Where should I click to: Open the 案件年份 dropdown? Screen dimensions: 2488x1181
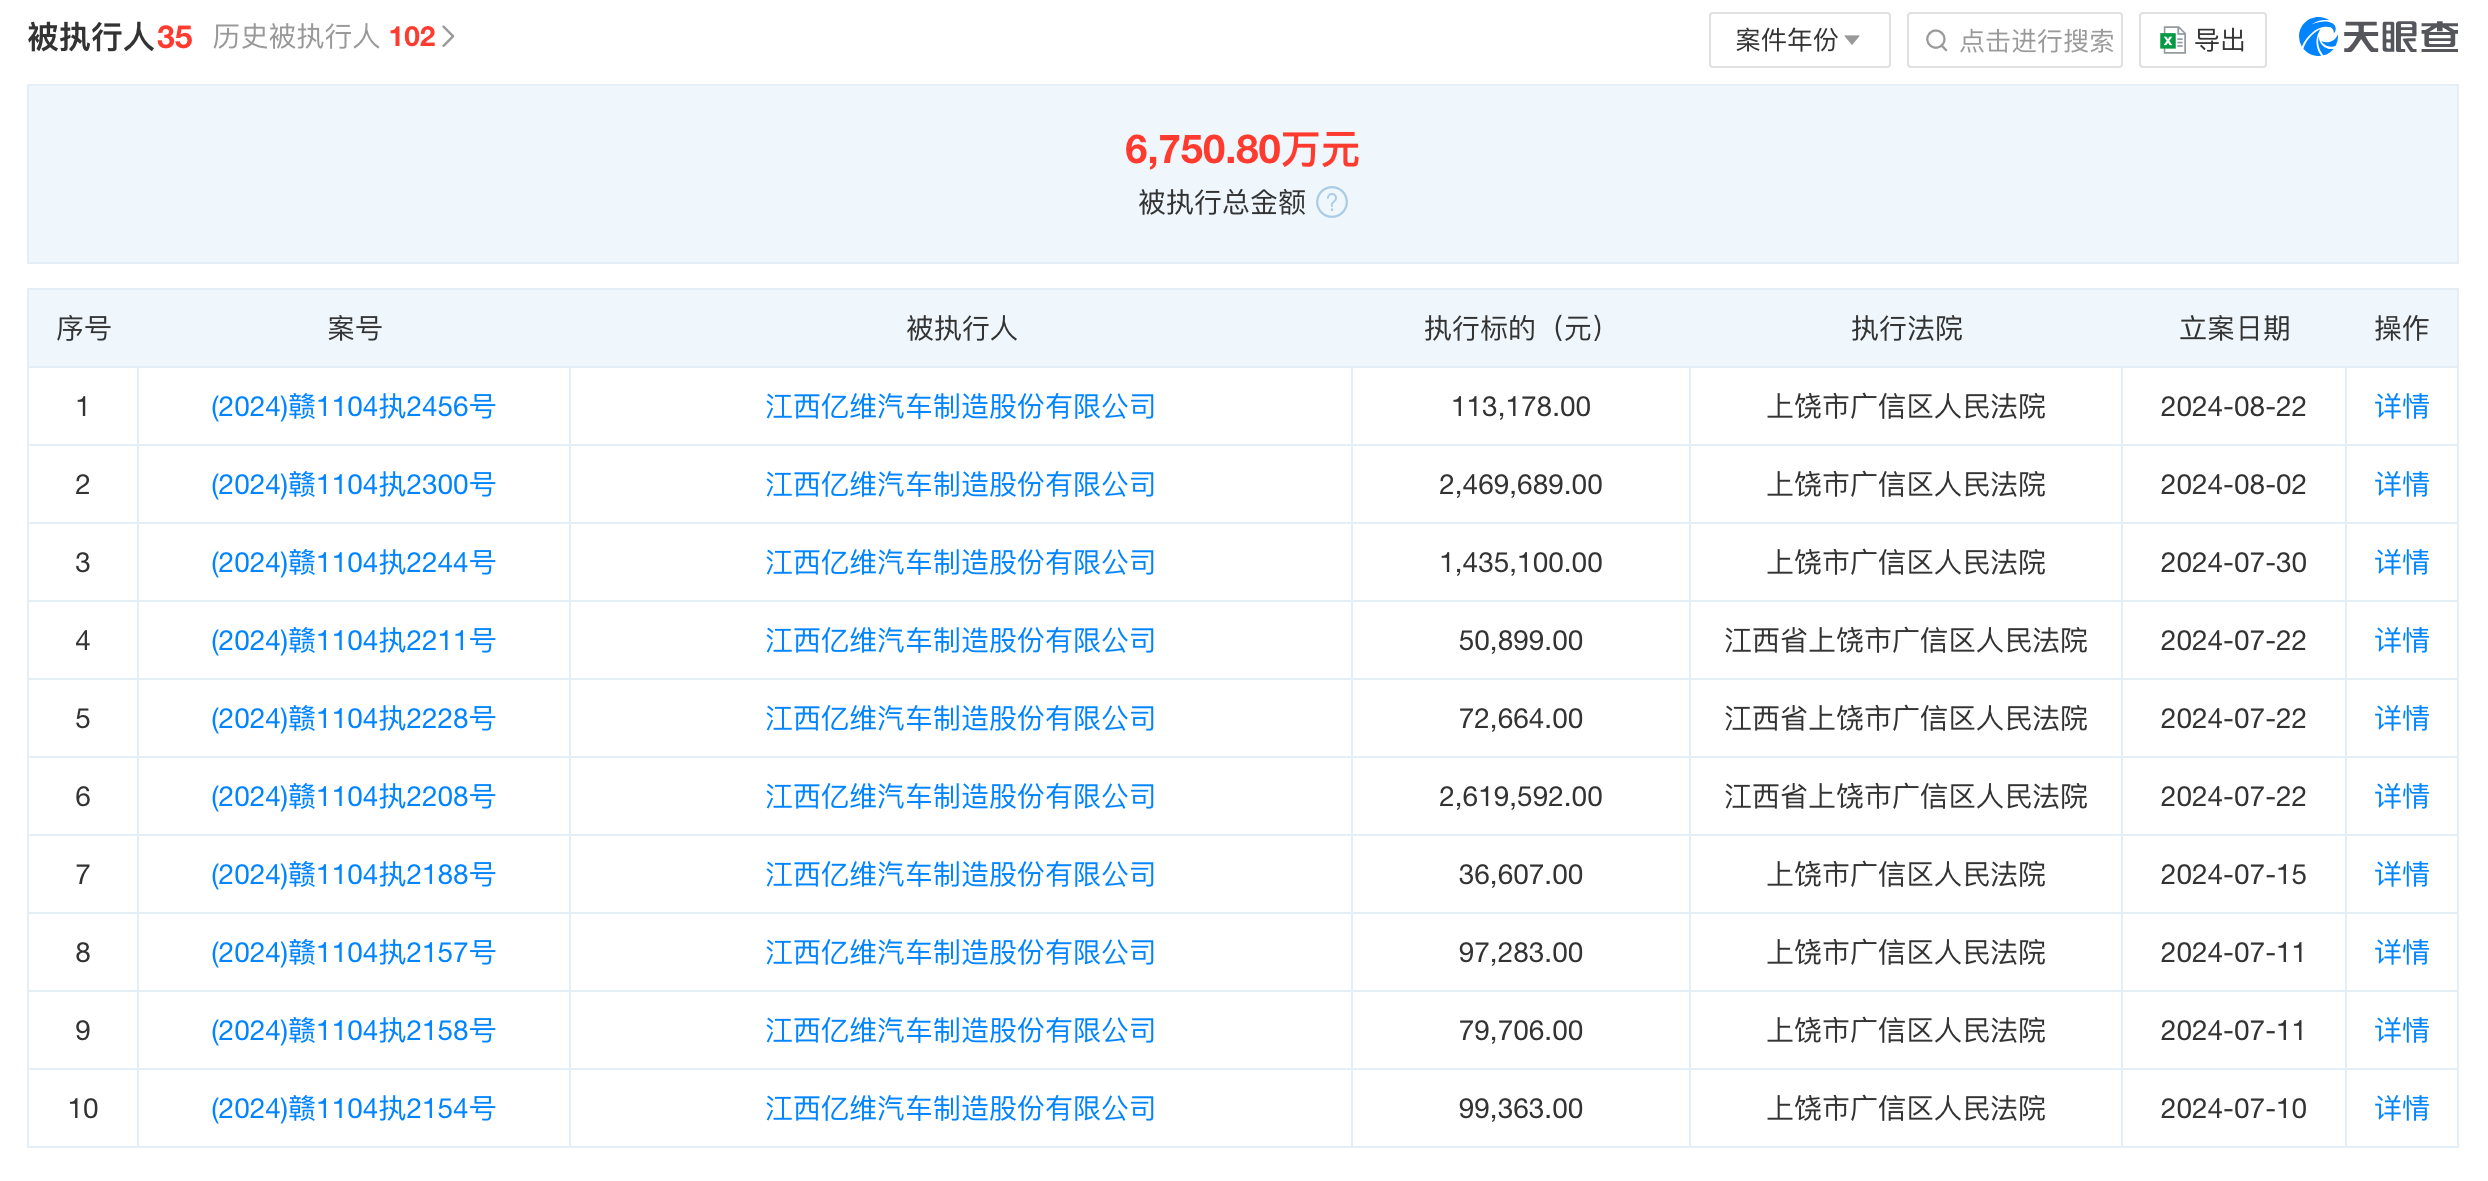coord(1798,41)
